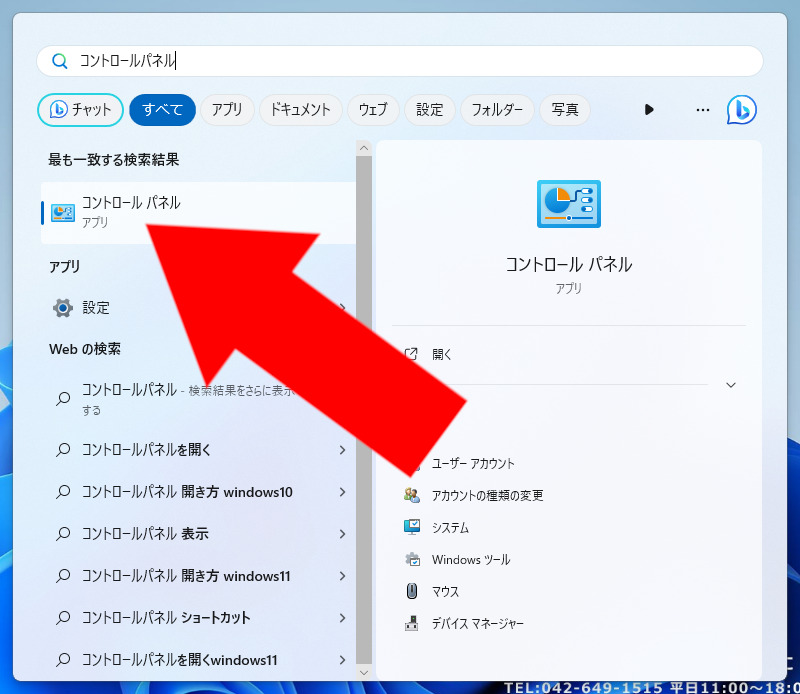800x694 pixels.
Task: Expand the actions list chevron in right panel
Action: point(731,385)
